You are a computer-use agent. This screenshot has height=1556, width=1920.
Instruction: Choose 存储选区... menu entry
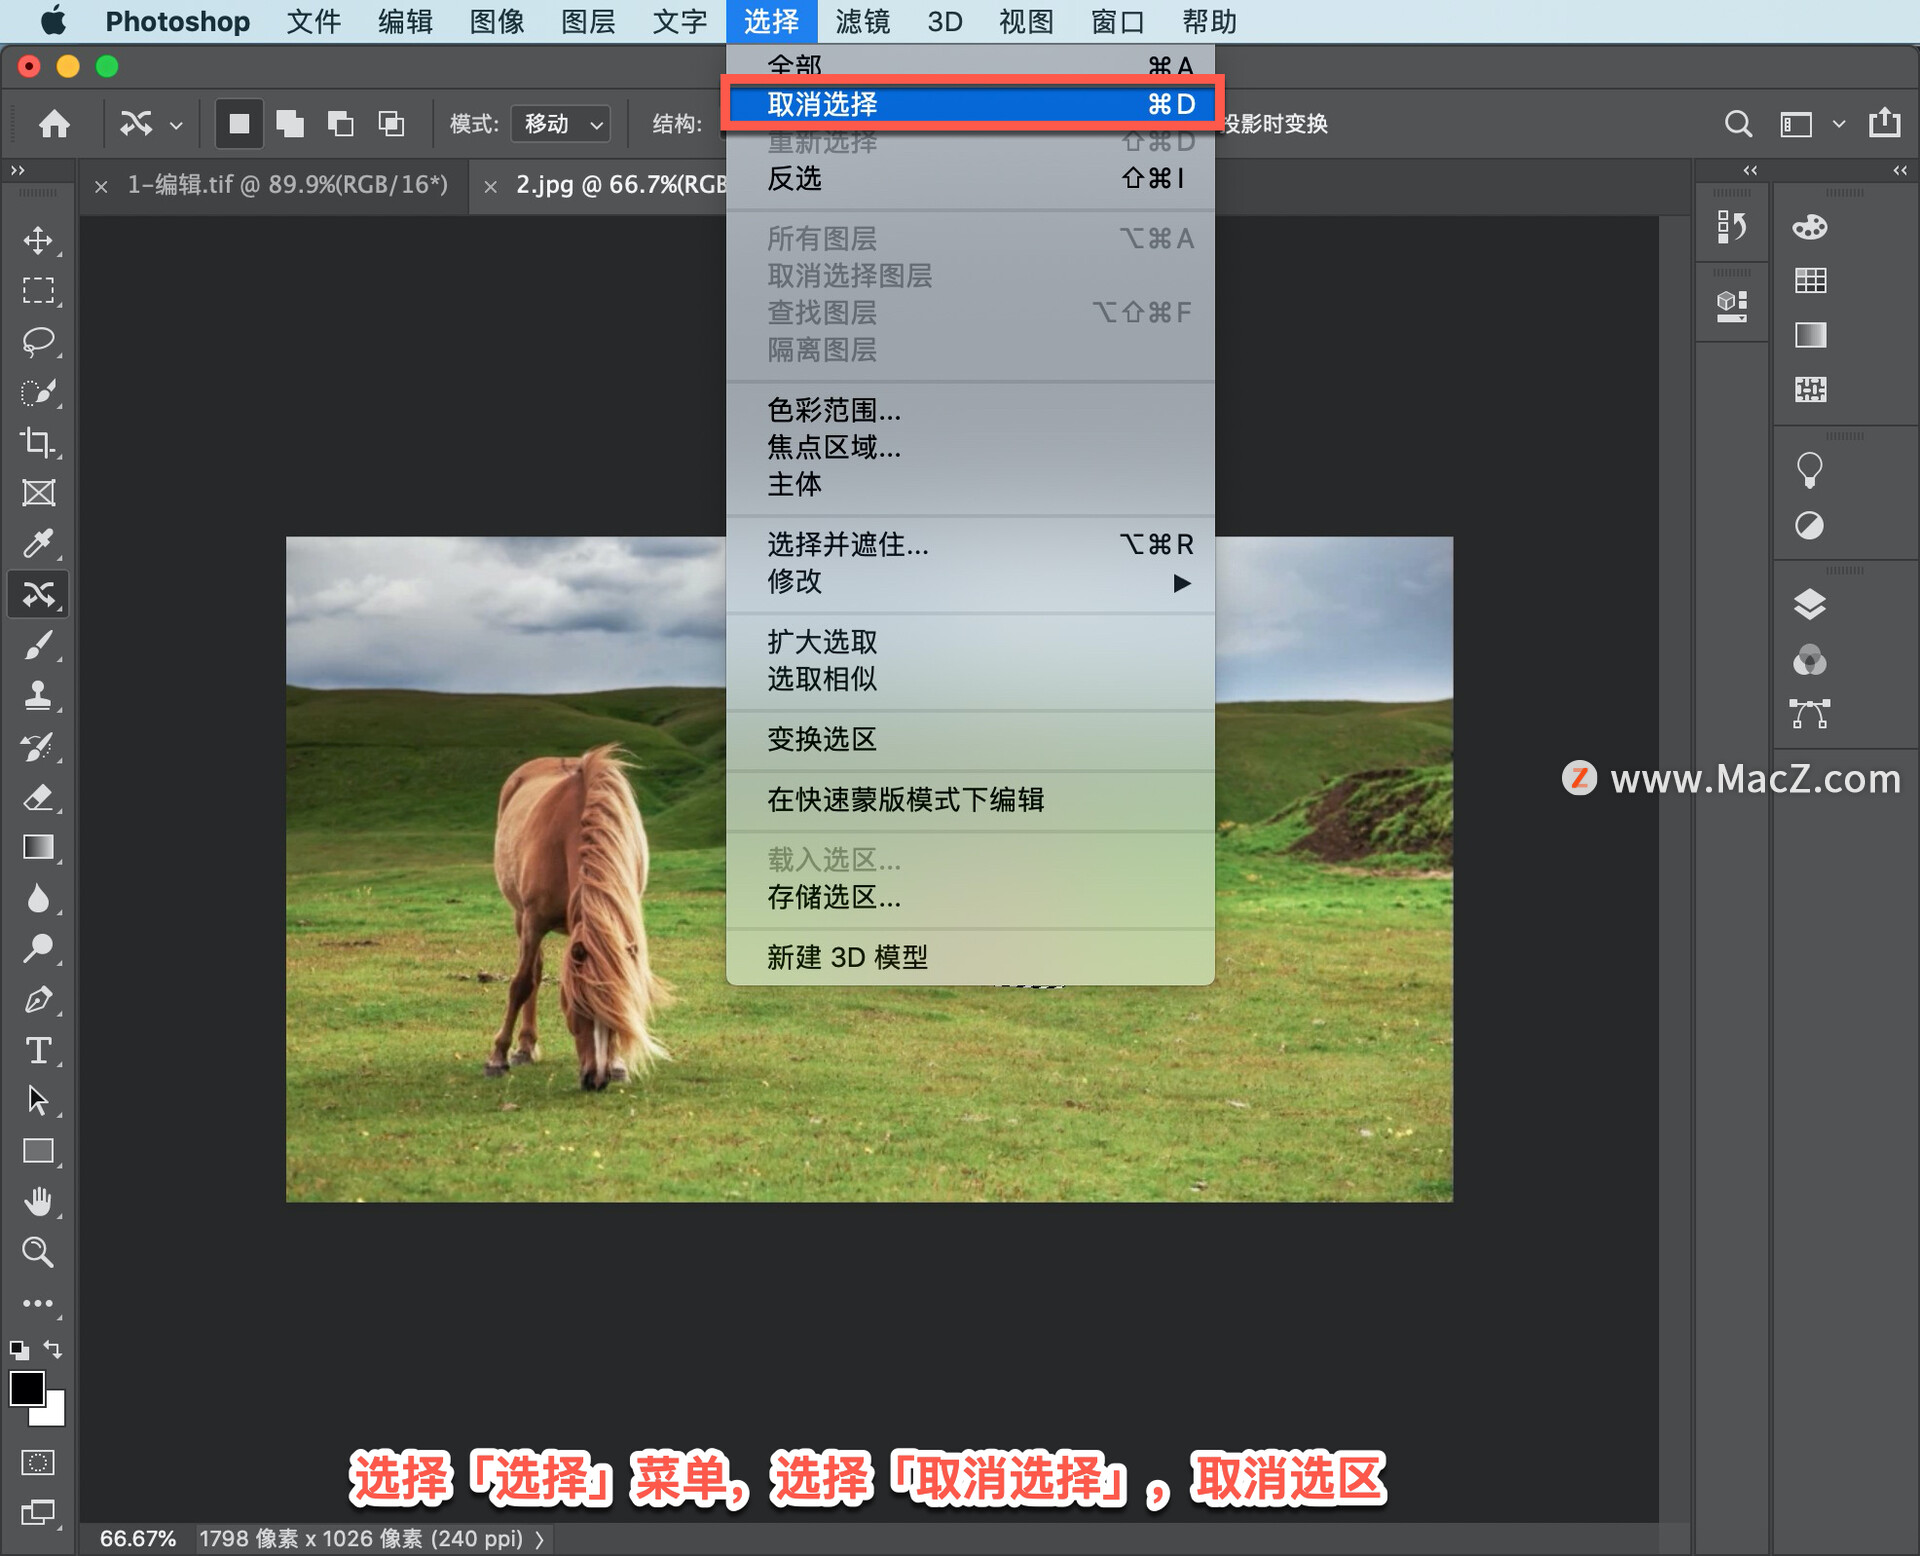click(x=970, y=897)
